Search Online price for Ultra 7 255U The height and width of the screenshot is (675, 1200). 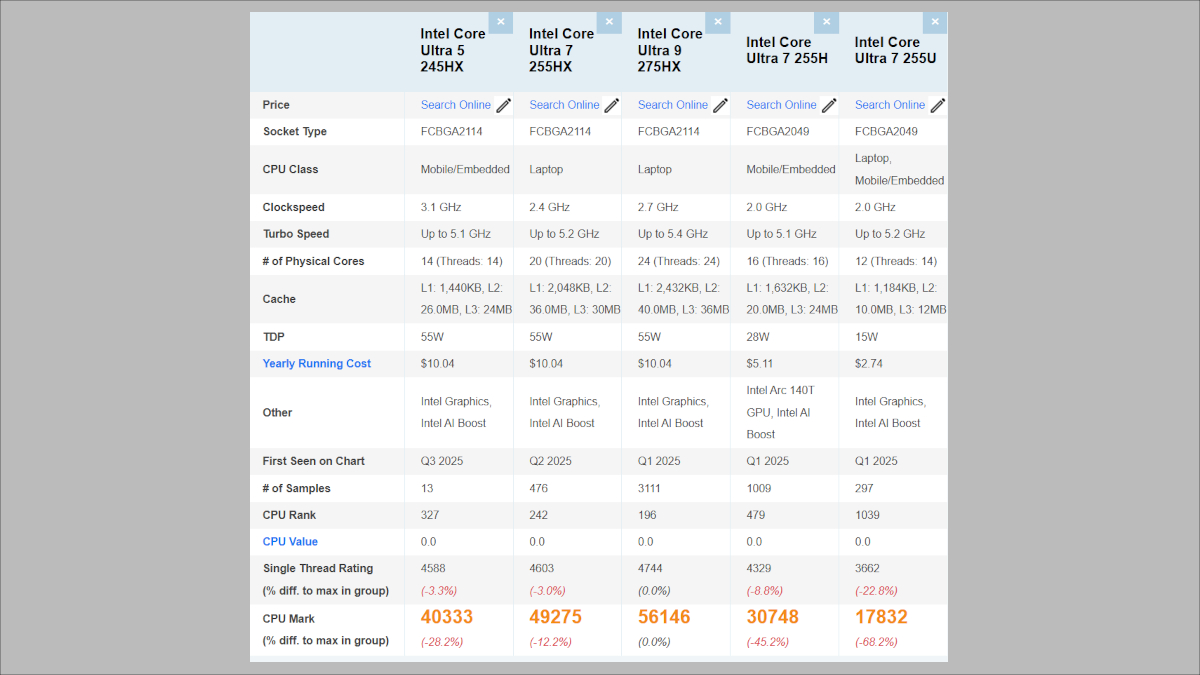point(890,105)
